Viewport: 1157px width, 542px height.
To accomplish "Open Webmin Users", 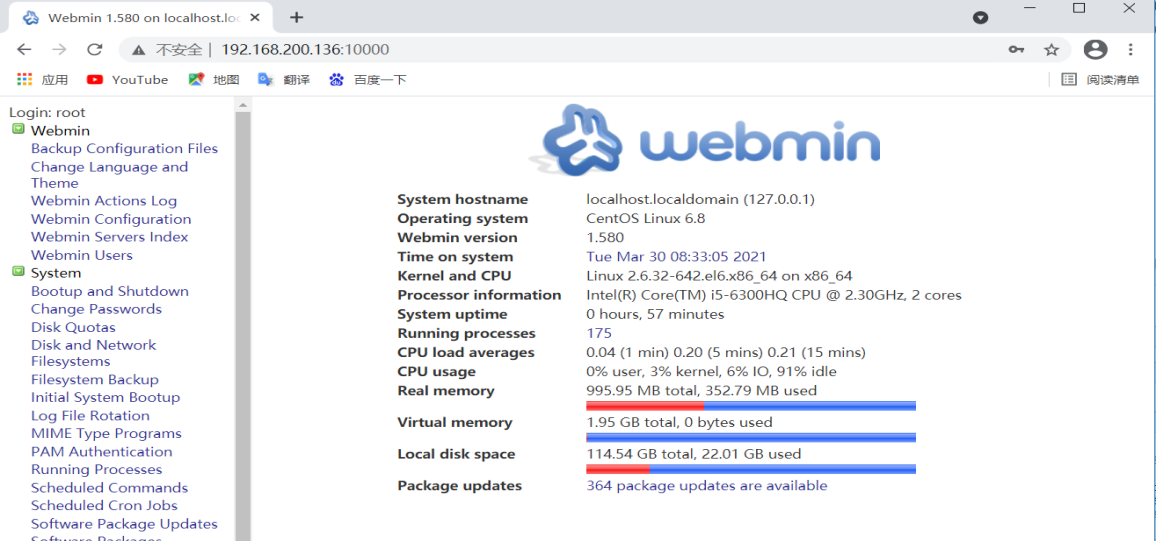I will tap(81, 255).
